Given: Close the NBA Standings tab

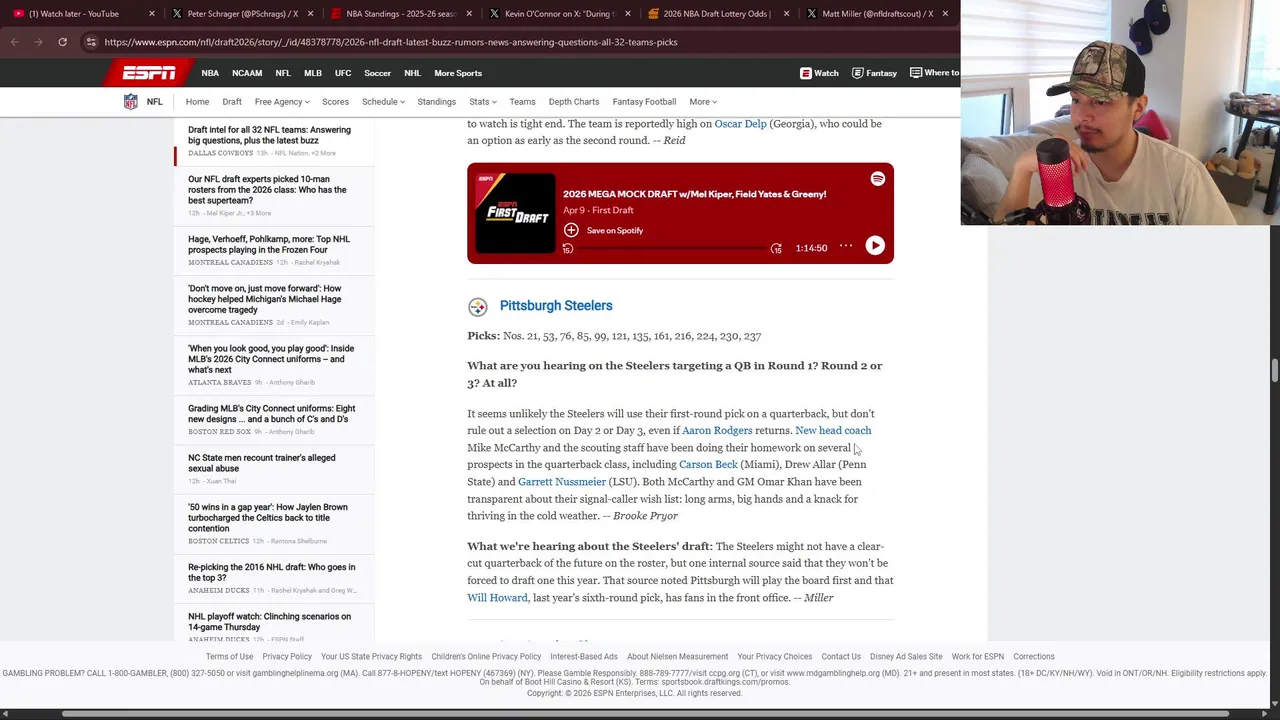Looking at the screenshot, I should pos(469,14).
